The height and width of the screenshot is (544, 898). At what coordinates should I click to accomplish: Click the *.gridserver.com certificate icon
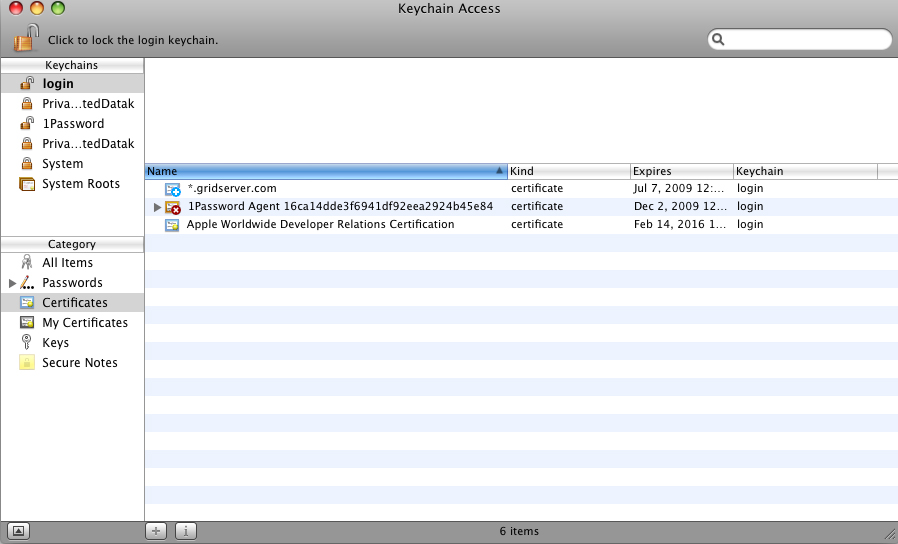pos(172,189)
